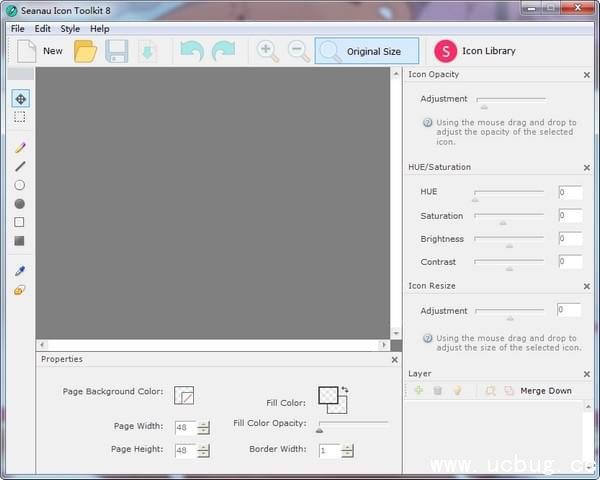Open the File menu
The height and width of the screenshot is (480, 600).
[18, 29]
